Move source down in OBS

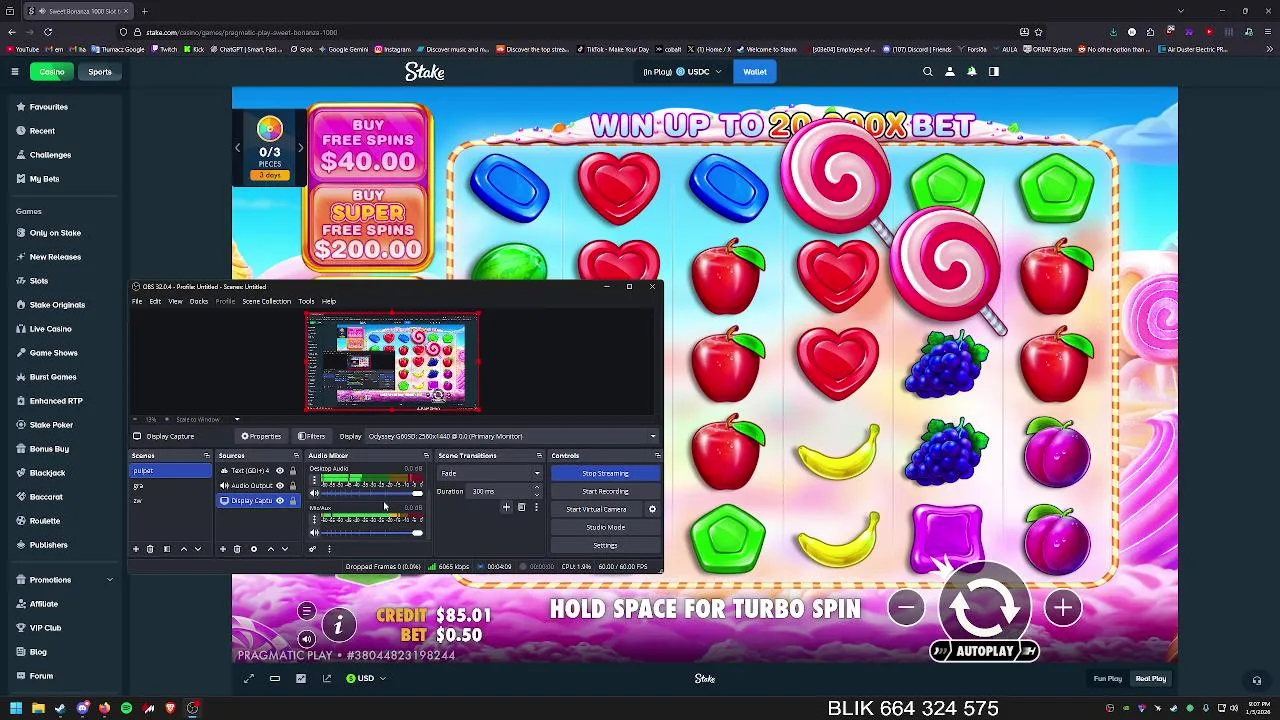pos(285,549)
